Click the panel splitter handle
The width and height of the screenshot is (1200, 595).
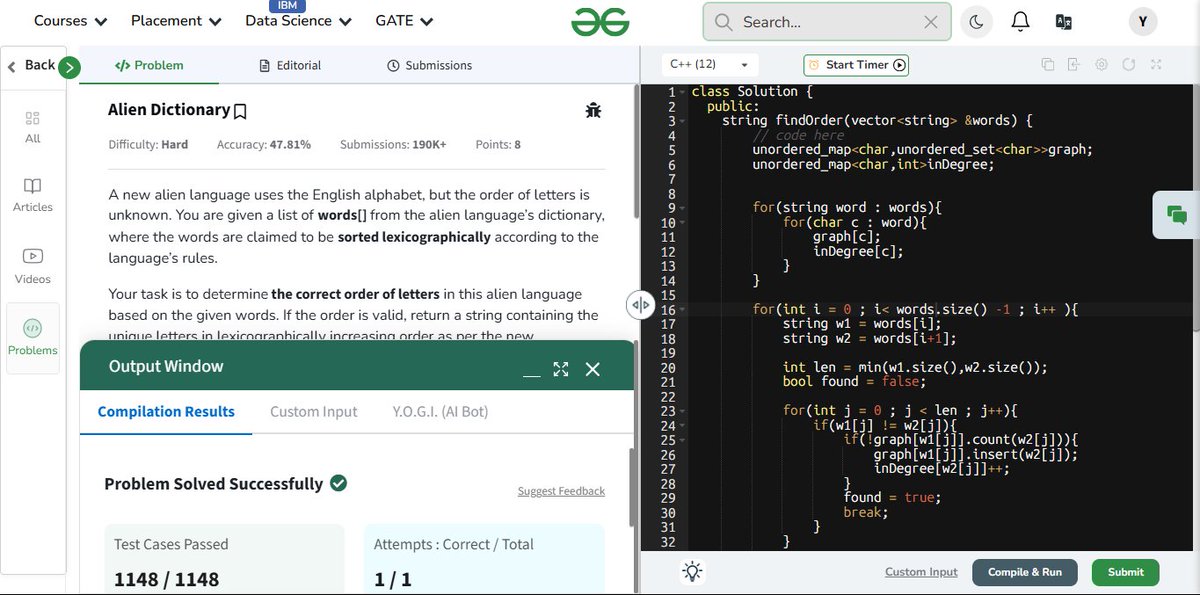point(640,304)
